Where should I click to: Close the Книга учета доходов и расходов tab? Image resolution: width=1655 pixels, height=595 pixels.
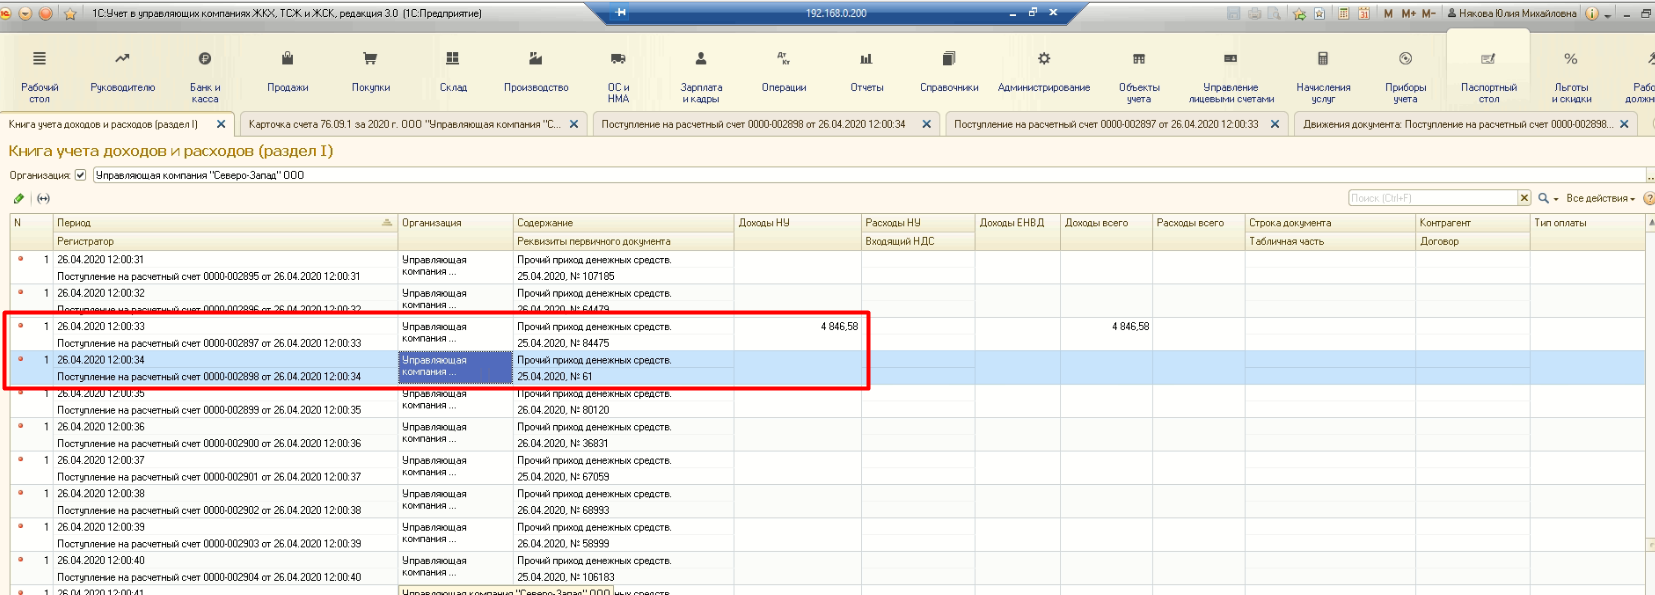[x=221, y=124]
